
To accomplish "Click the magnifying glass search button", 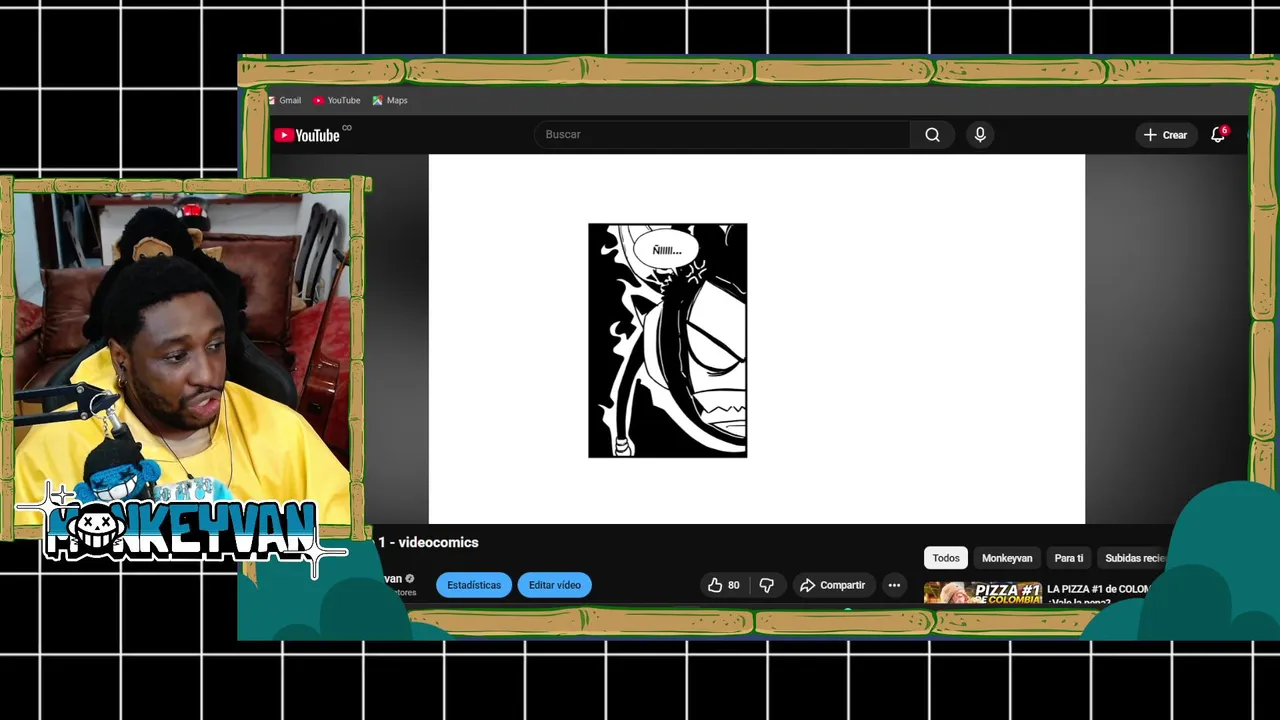I will (x=932, y=135).
